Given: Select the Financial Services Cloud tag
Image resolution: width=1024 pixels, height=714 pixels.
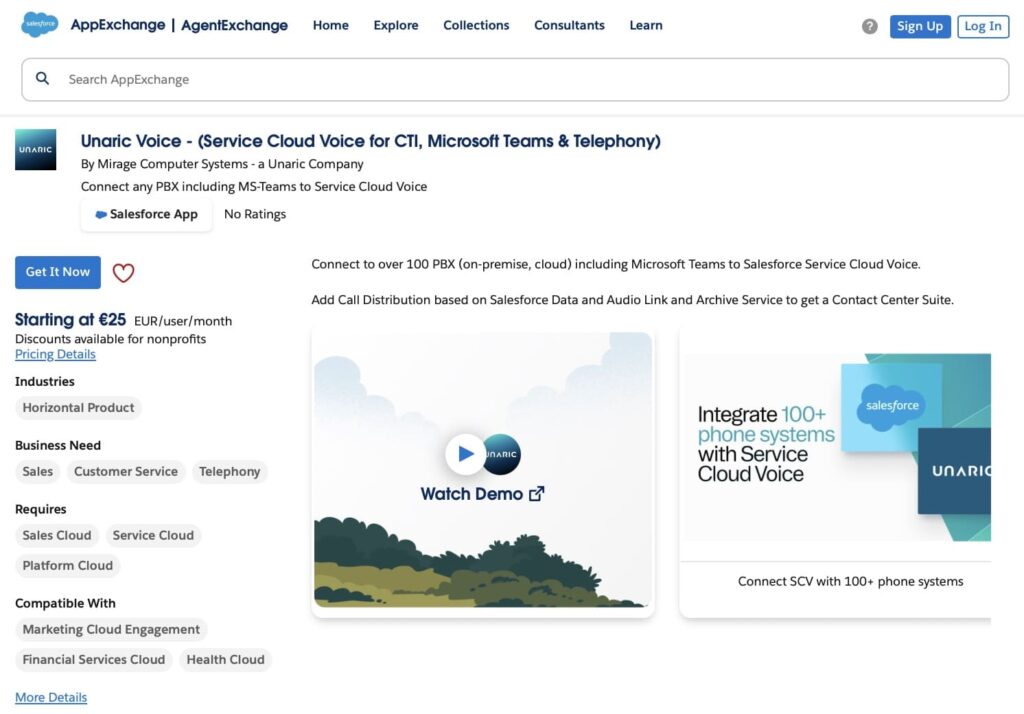Looking at the screenshot, I should [93, 660].
